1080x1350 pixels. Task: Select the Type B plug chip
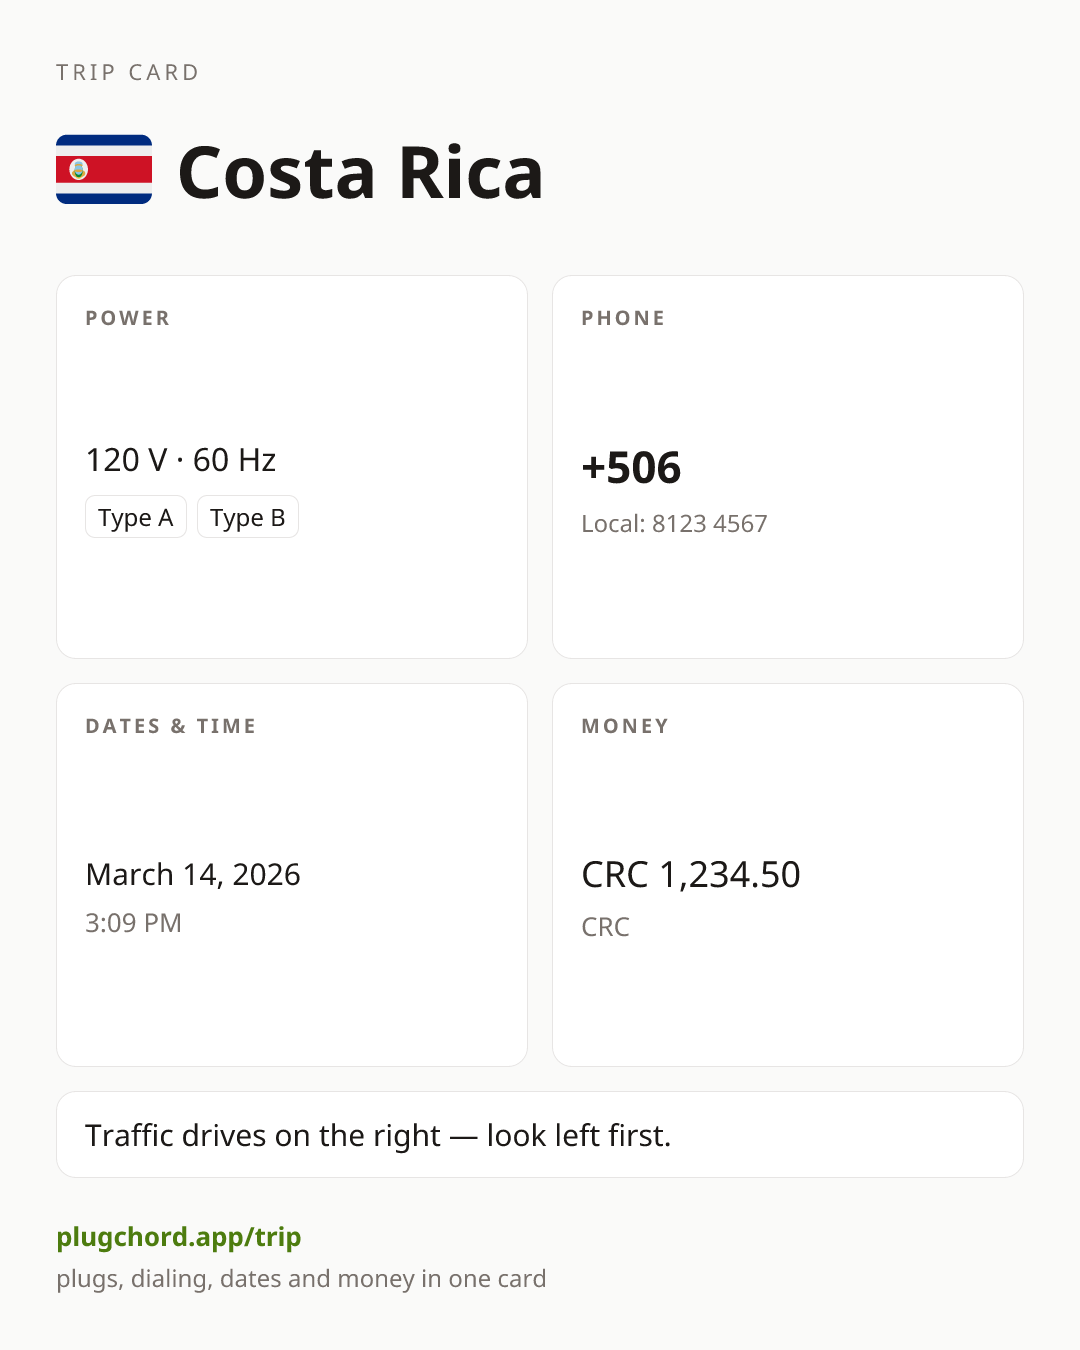click(248, 517)
